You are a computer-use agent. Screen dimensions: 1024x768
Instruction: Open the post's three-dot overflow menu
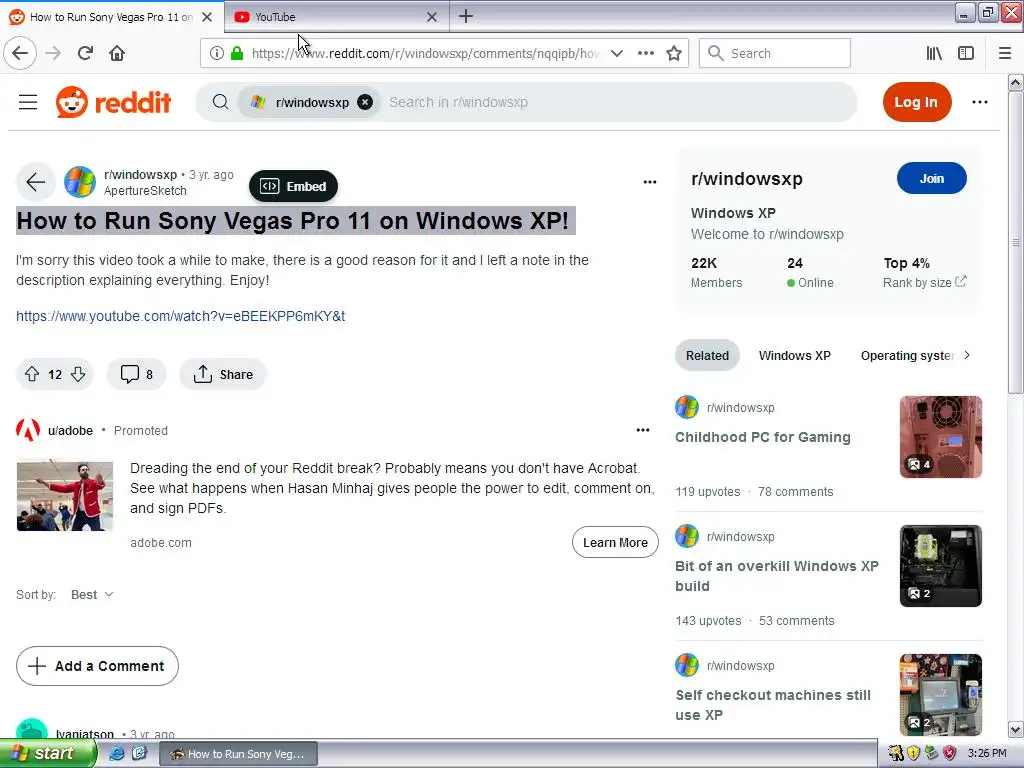click(x=650, y=182)
